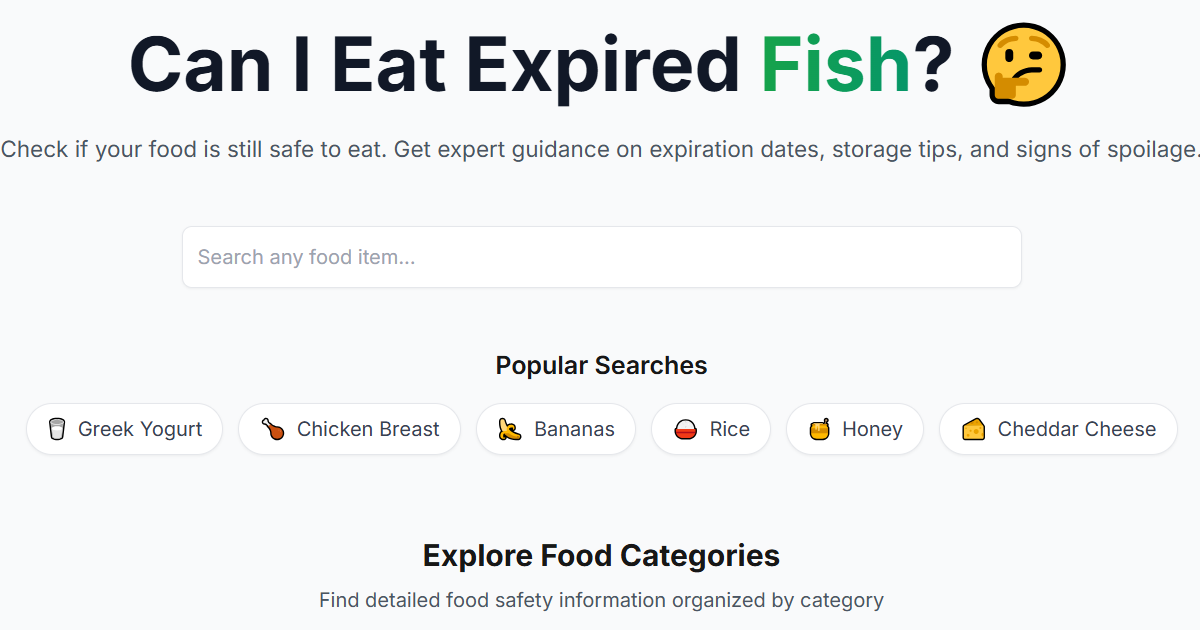
Task: Select the Greek Yogurt popular search
Action: coord(124,428)
